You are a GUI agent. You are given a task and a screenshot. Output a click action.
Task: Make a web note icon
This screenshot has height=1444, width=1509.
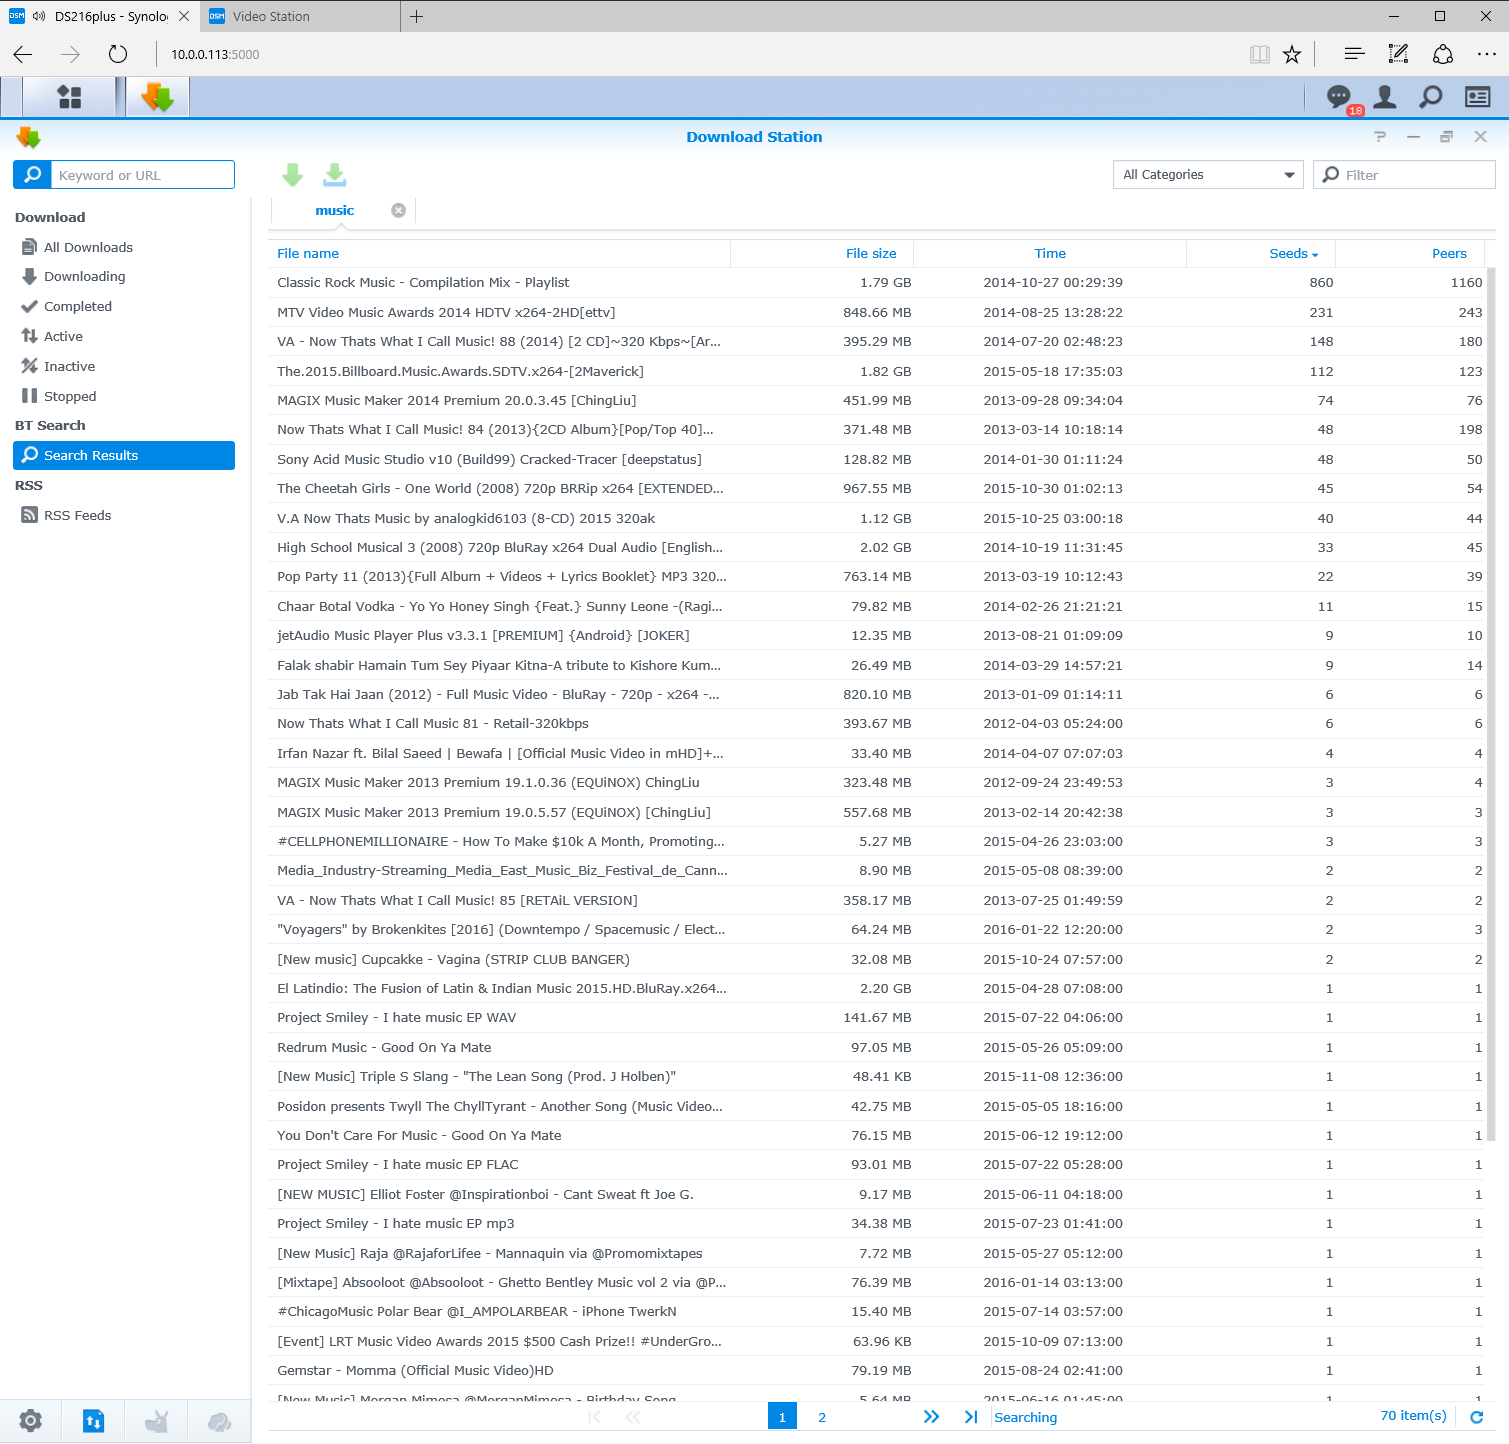[1398, 54]
